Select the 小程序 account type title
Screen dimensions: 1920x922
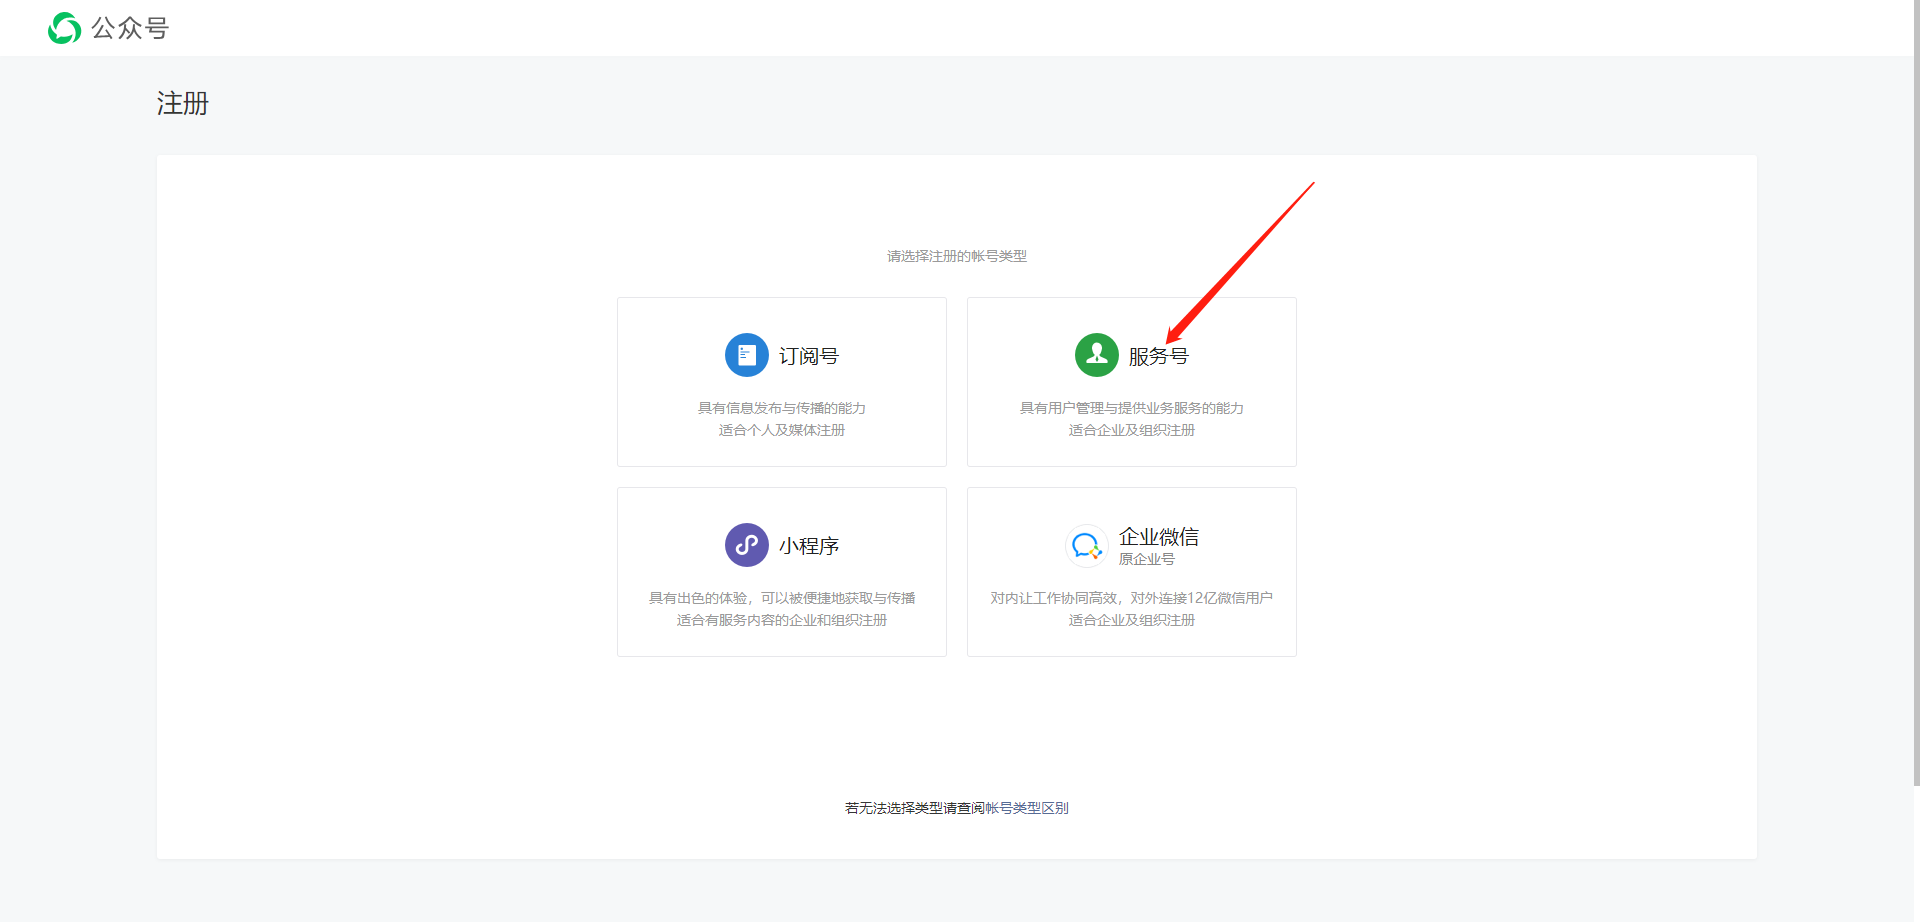pyautogui.click(x=809, y=546)
